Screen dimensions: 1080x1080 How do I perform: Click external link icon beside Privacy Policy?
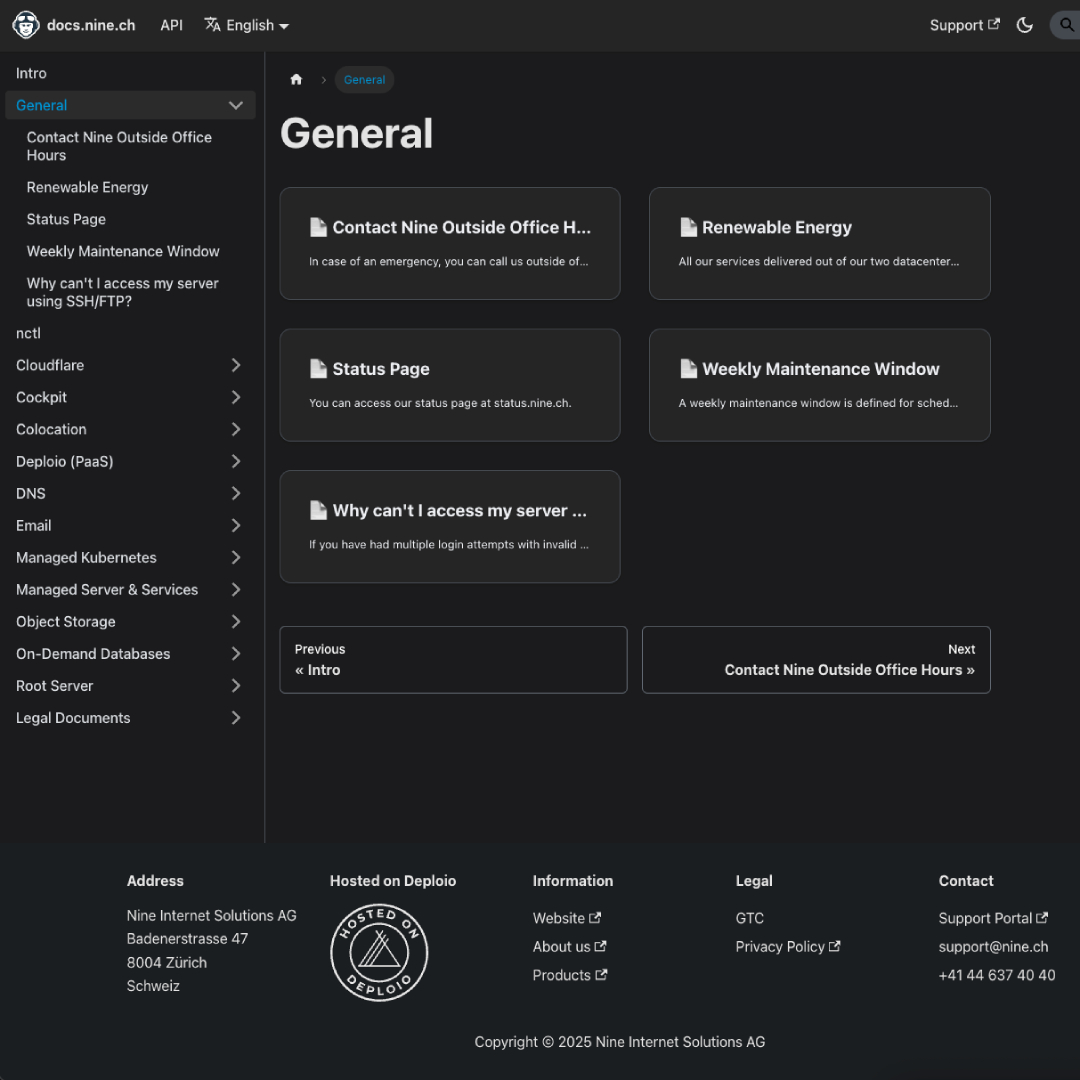[x=834, y=946]
